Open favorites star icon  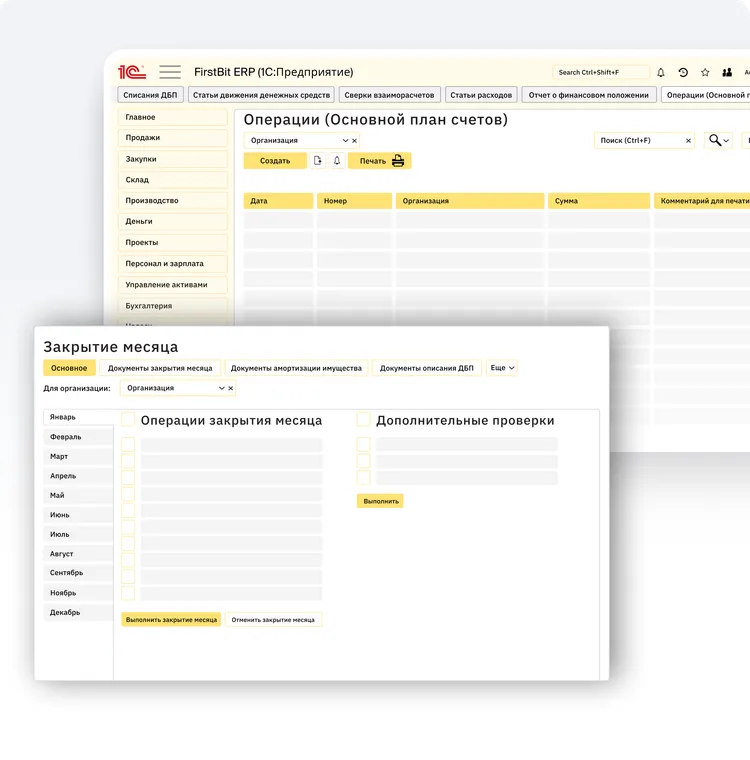705,73
